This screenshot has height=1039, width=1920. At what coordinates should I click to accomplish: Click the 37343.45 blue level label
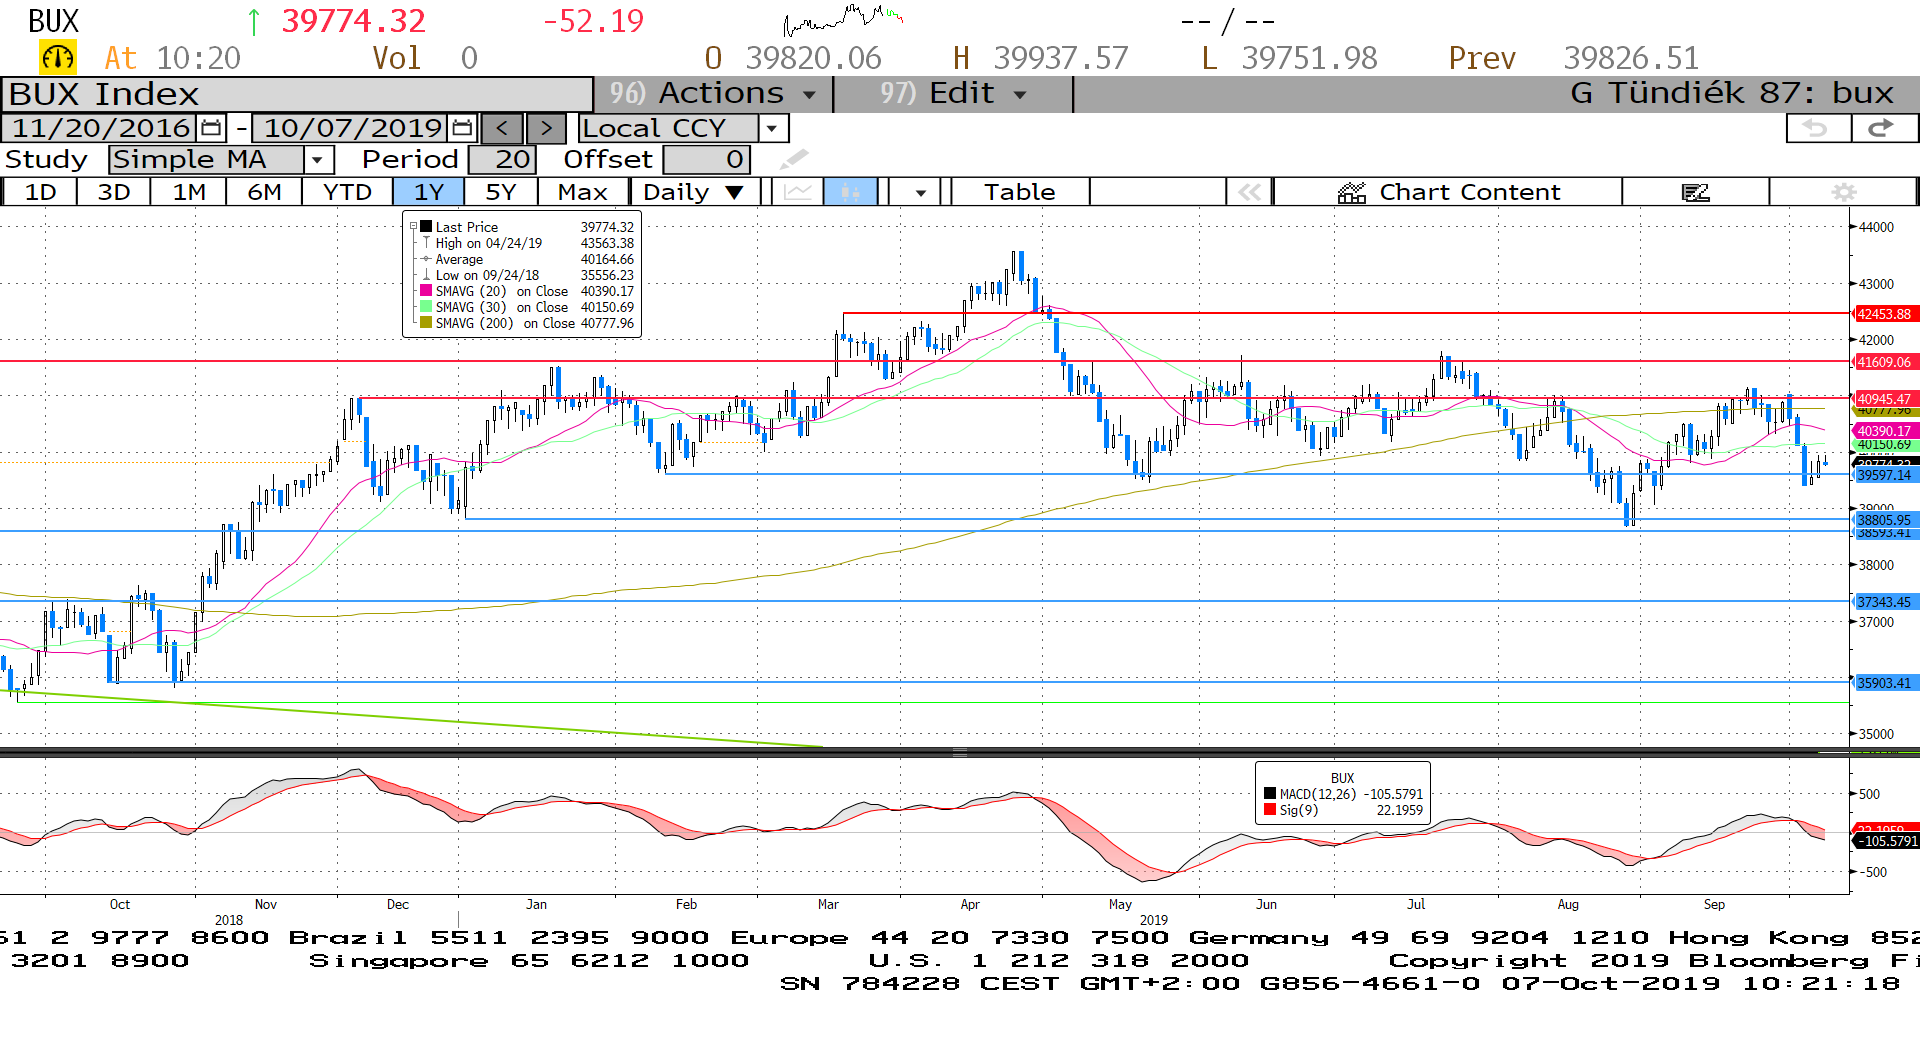pyautogui.click(x=1884, y=602)
